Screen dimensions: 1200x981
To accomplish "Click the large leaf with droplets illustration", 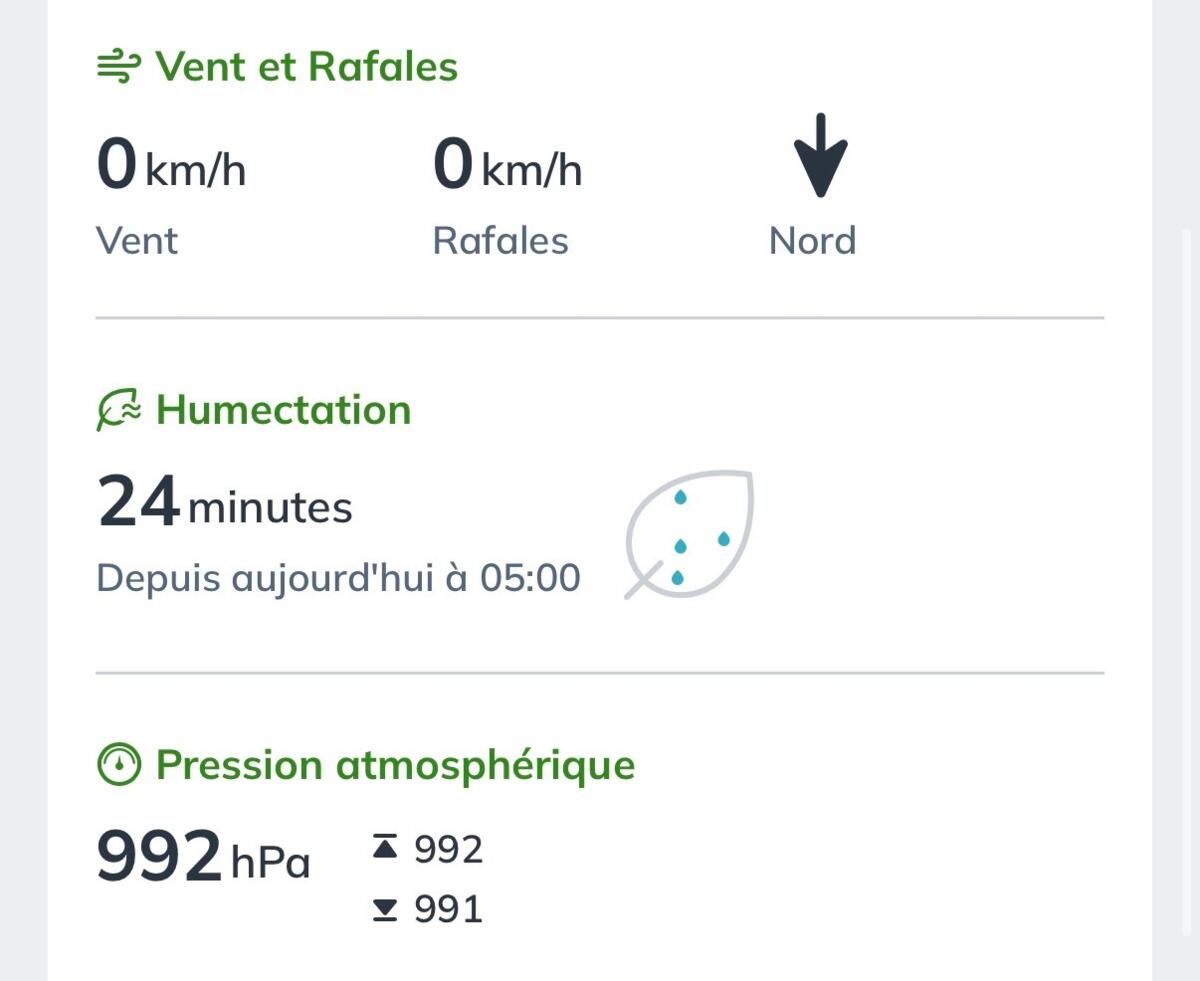I will coord(689,534).
